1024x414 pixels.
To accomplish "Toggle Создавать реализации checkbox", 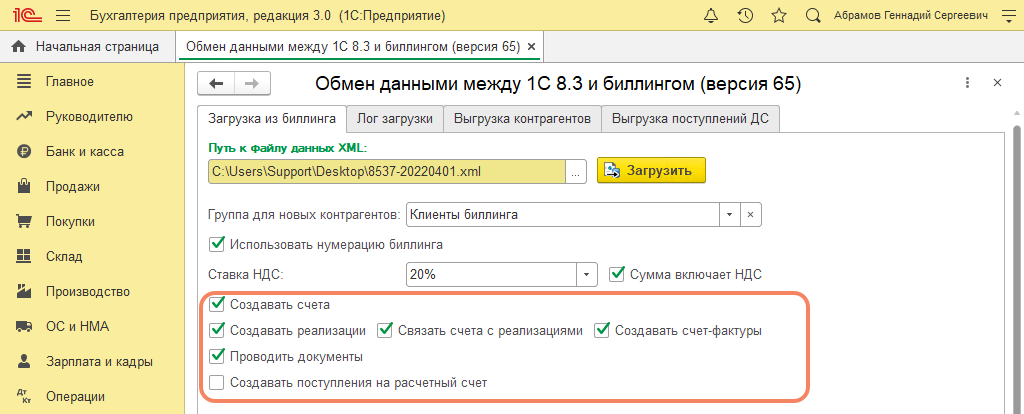I will tap(217, 330).
